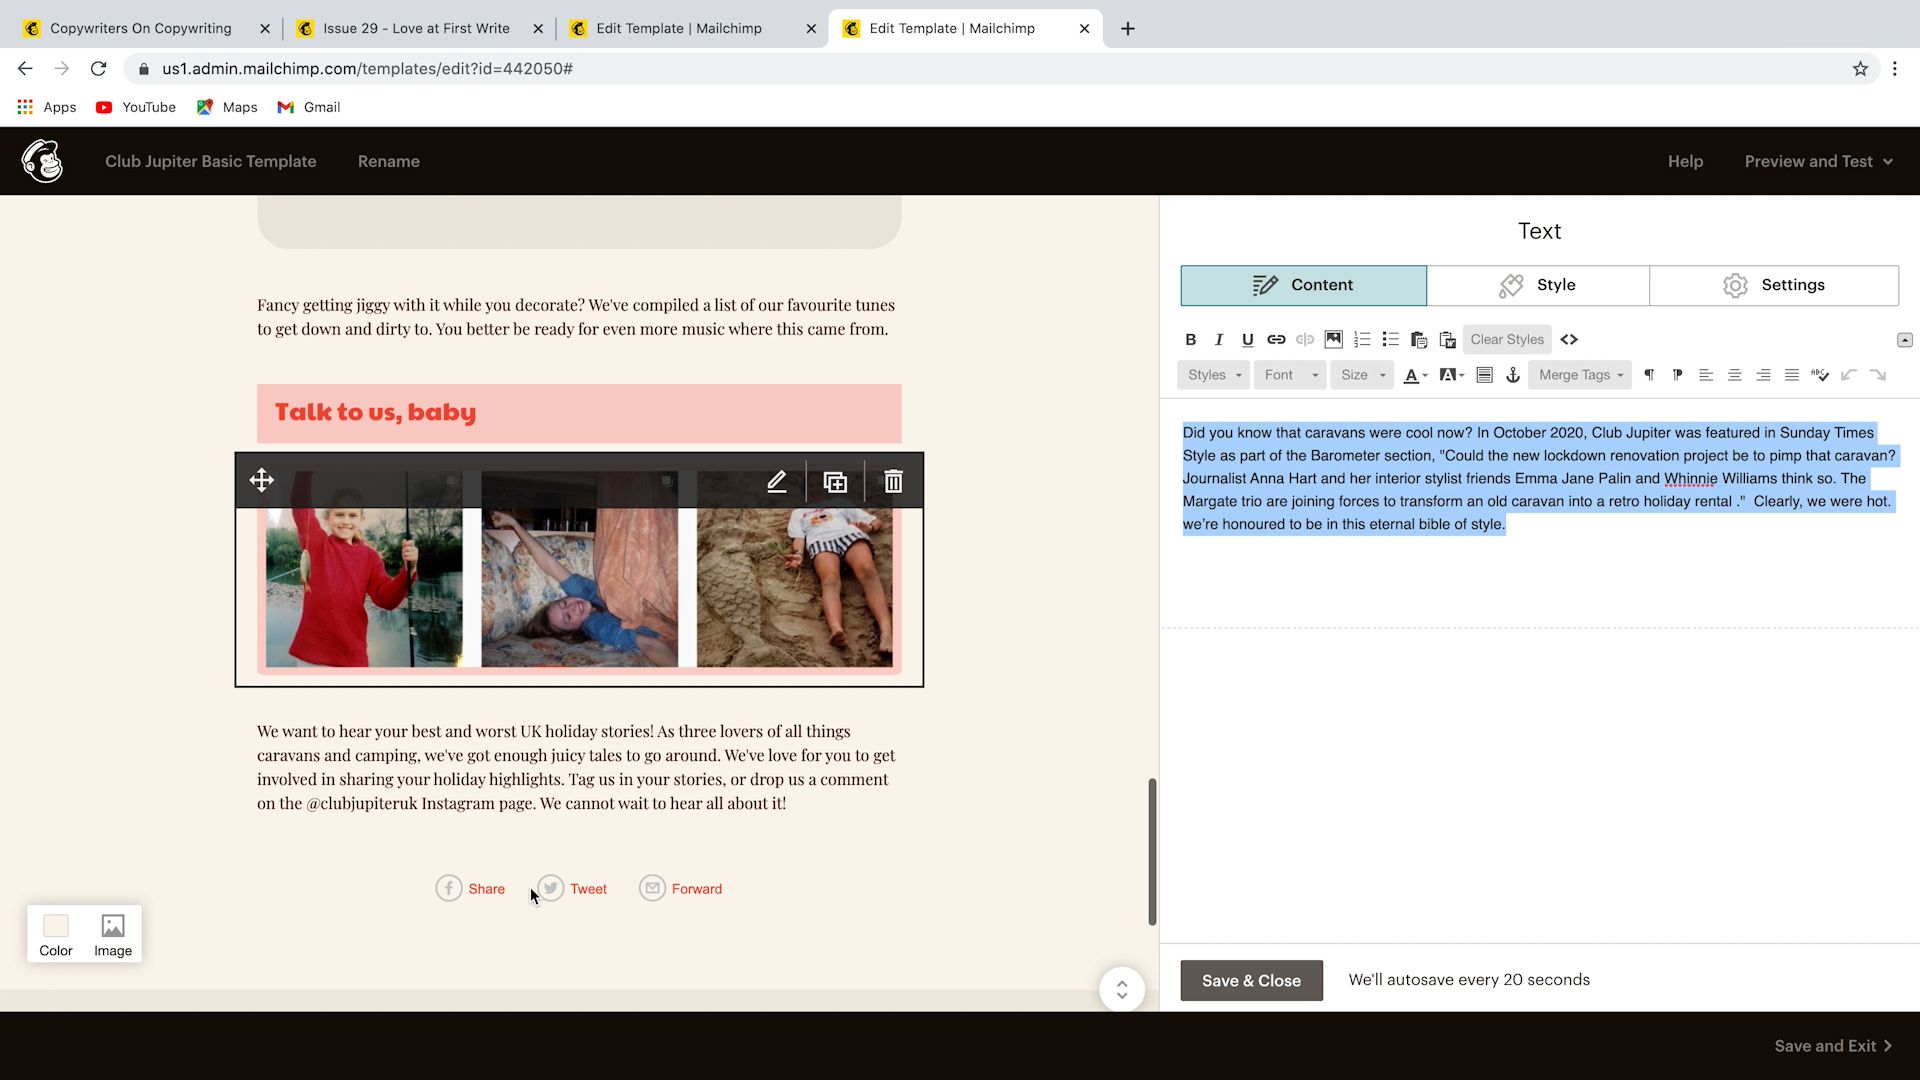Click the Clear Styles button
Image resolution: width=1920 pixels, height=1080 pixels.
point(1507,340)
